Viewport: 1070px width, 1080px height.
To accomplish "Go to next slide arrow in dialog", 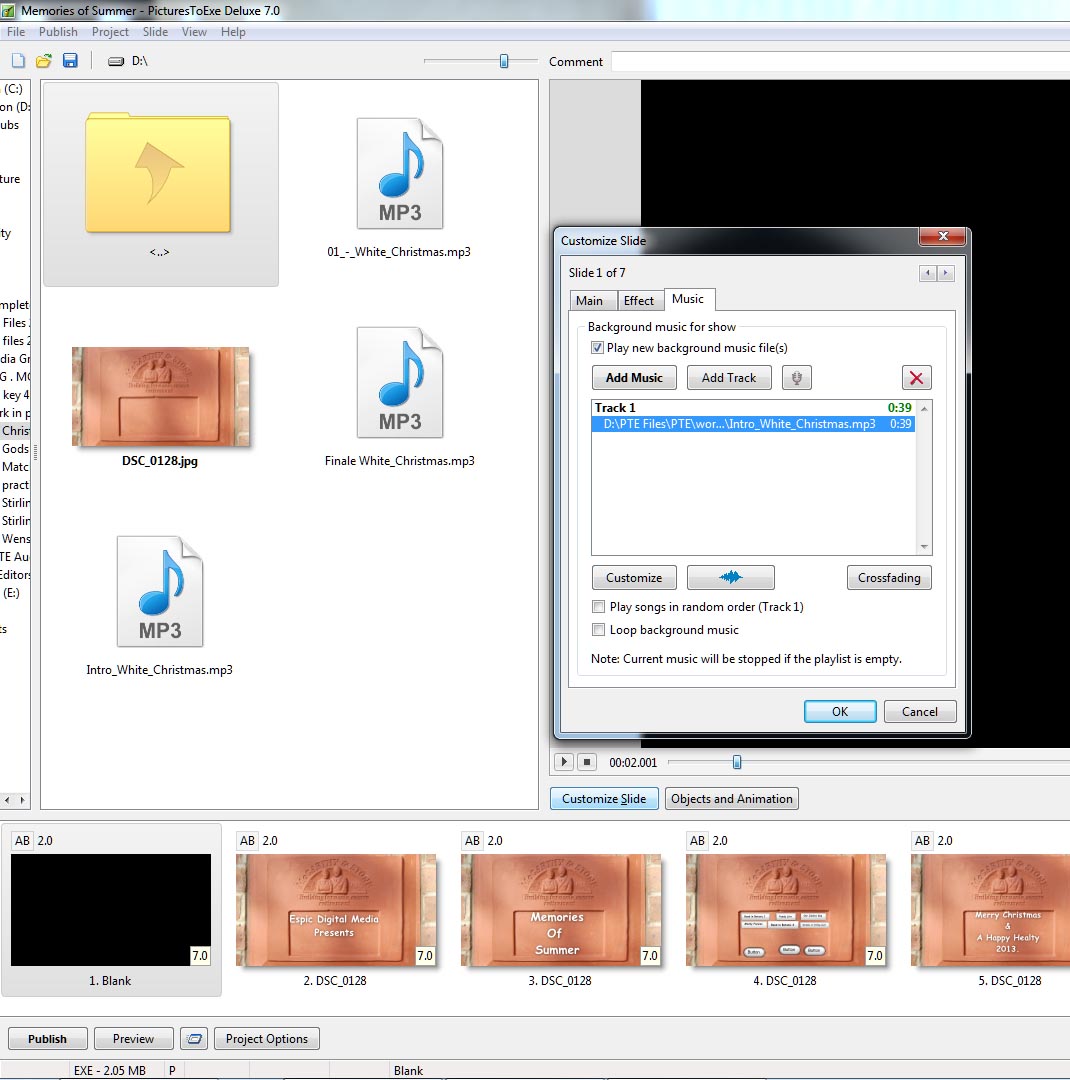I will (x=945, y=273).
